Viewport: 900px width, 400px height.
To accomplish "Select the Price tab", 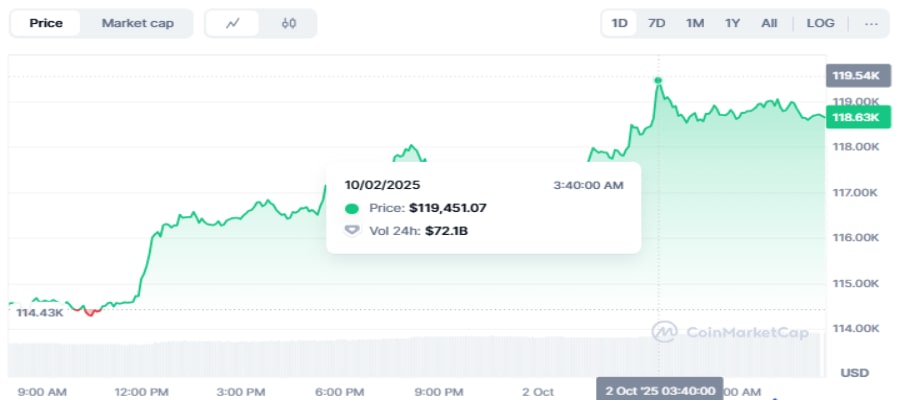I will [46, 23].
